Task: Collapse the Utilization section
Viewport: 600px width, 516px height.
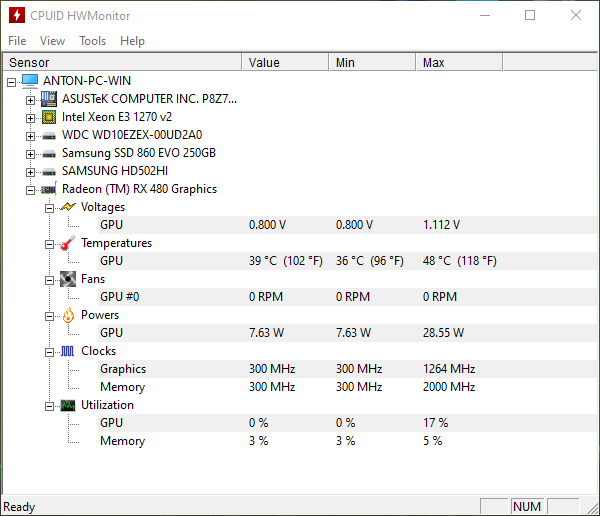Action: [49, 406]
